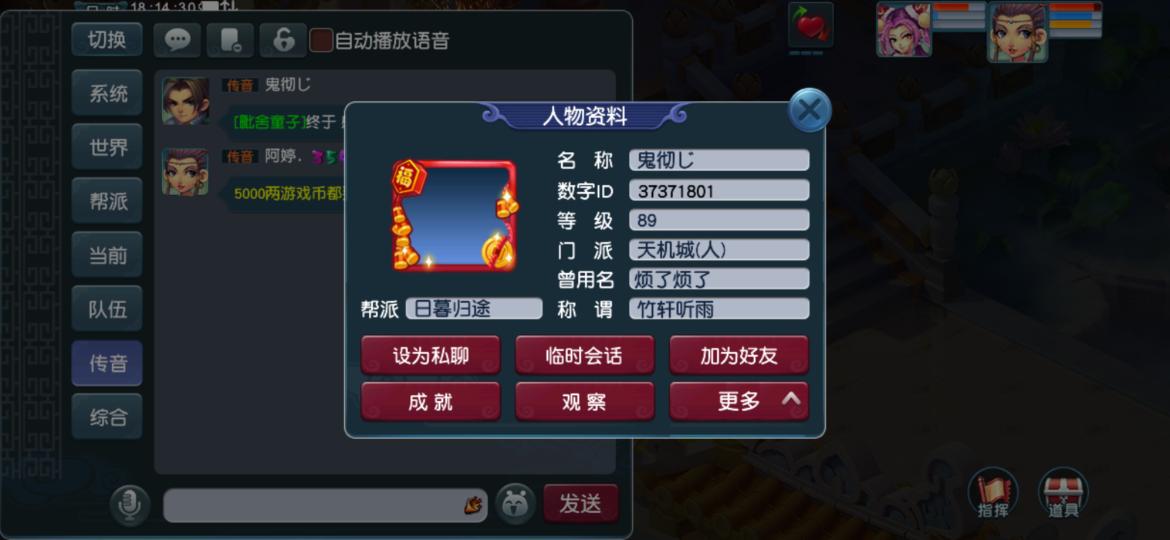Close the 人物资料 dialog
Viewport: 1170px width, 540px height.
(809, 110)
